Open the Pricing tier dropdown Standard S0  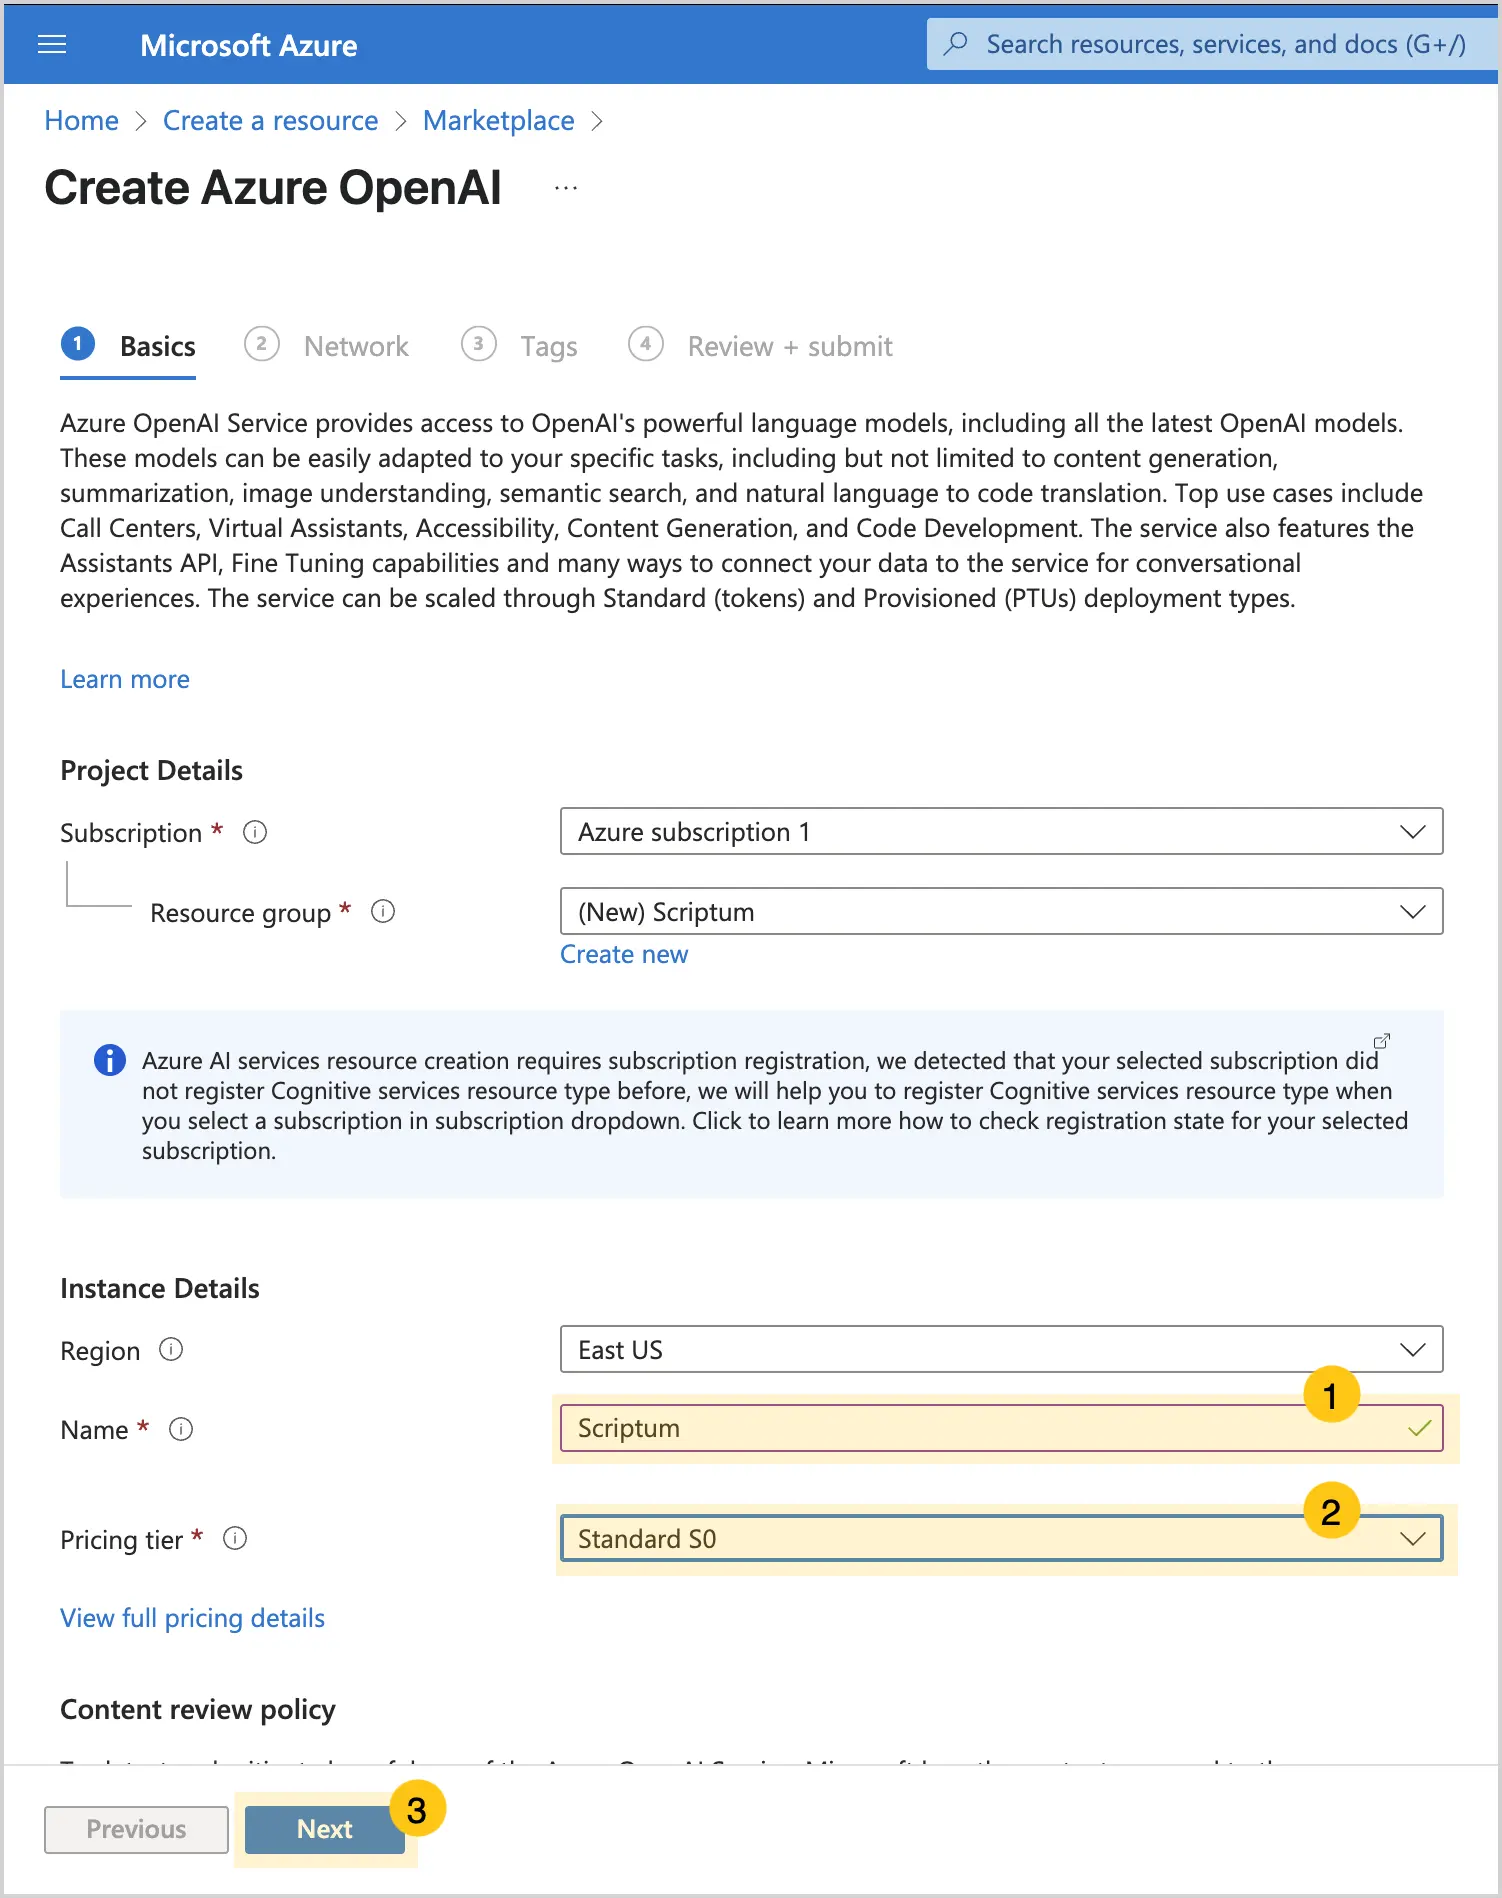tap(1001, 1538)
